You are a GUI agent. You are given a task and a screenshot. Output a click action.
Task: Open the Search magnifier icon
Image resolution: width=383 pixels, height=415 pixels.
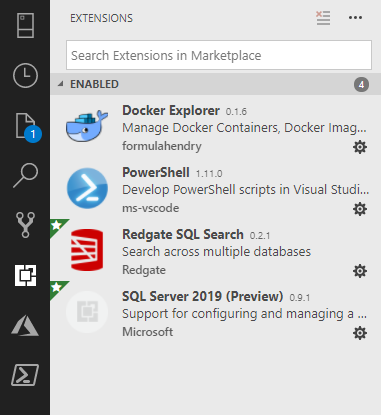25,175
